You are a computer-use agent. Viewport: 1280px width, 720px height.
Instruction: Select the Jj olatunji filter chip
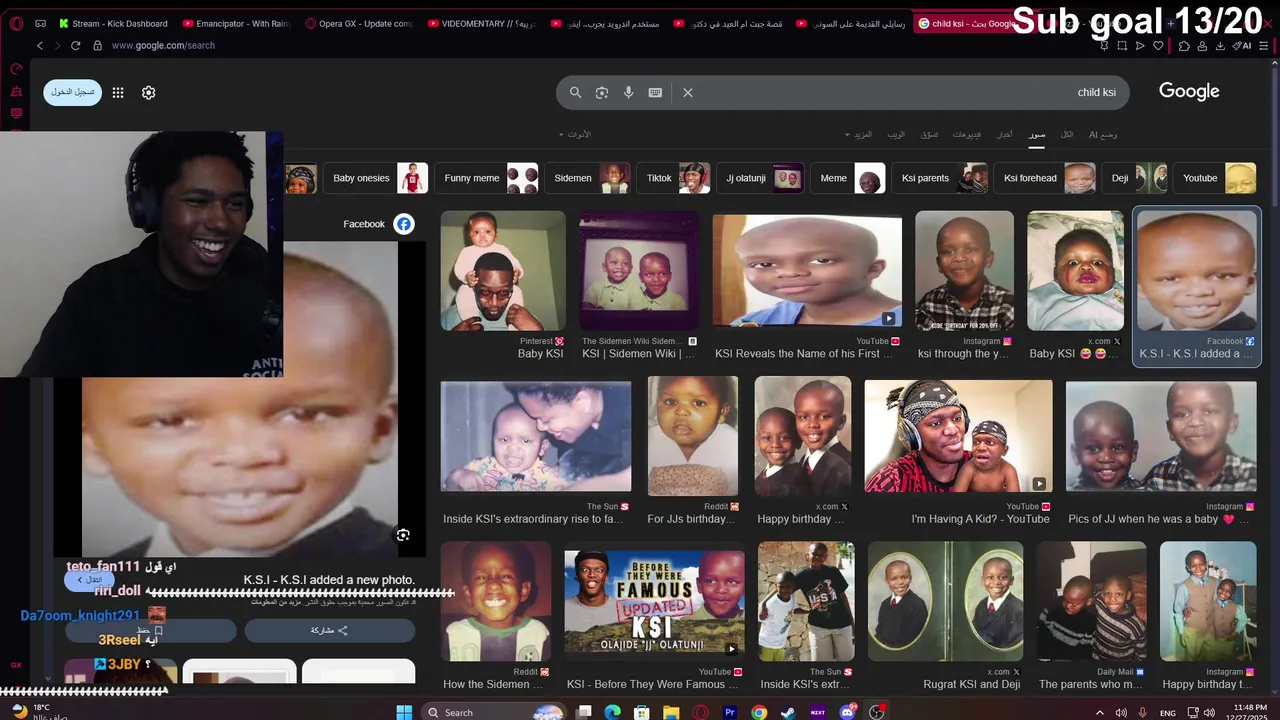[760, 178]
